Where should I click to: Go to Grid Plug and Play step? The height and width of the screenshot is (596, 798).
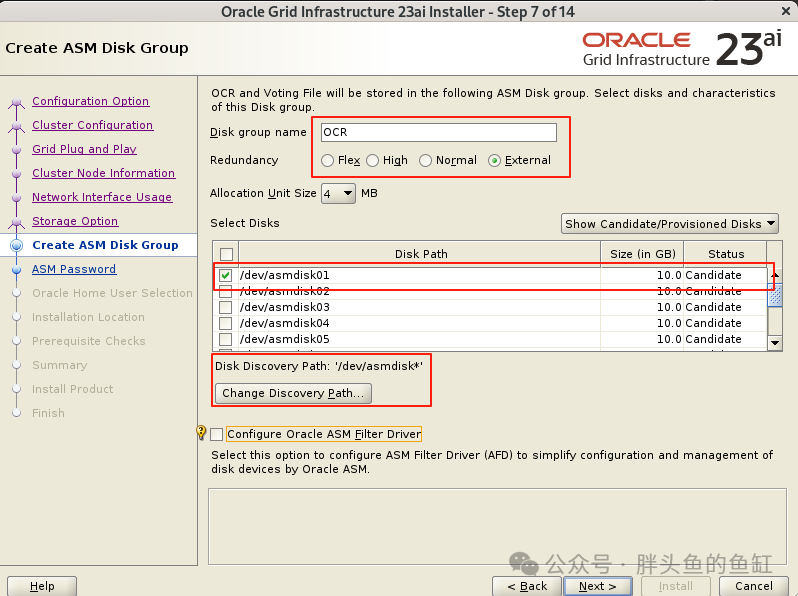(x=84, y=149)
